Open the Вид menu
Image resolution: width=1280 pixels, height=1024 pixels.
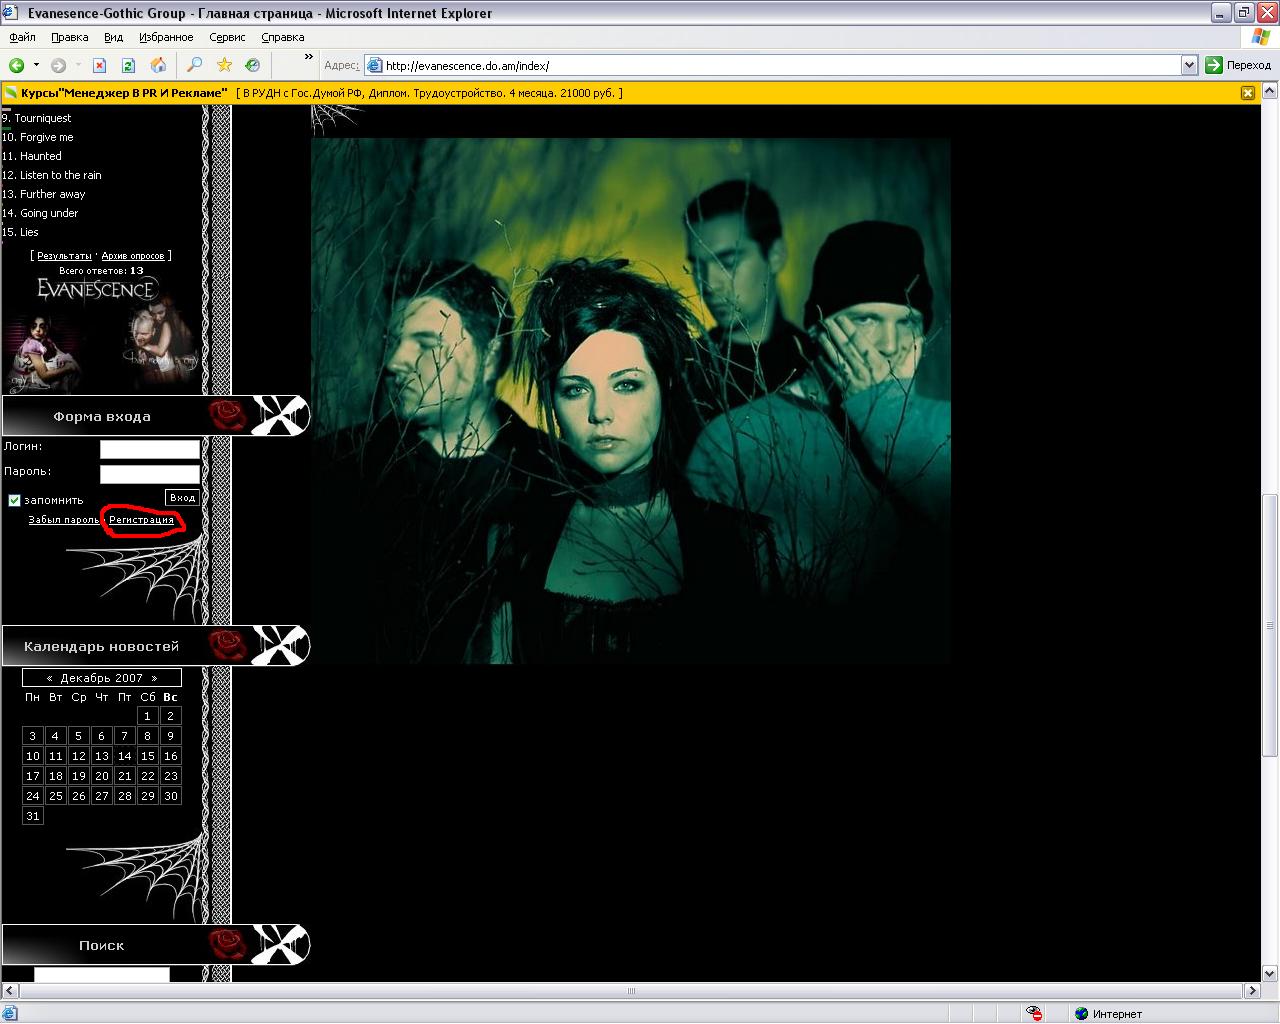(x=113, y=37)
